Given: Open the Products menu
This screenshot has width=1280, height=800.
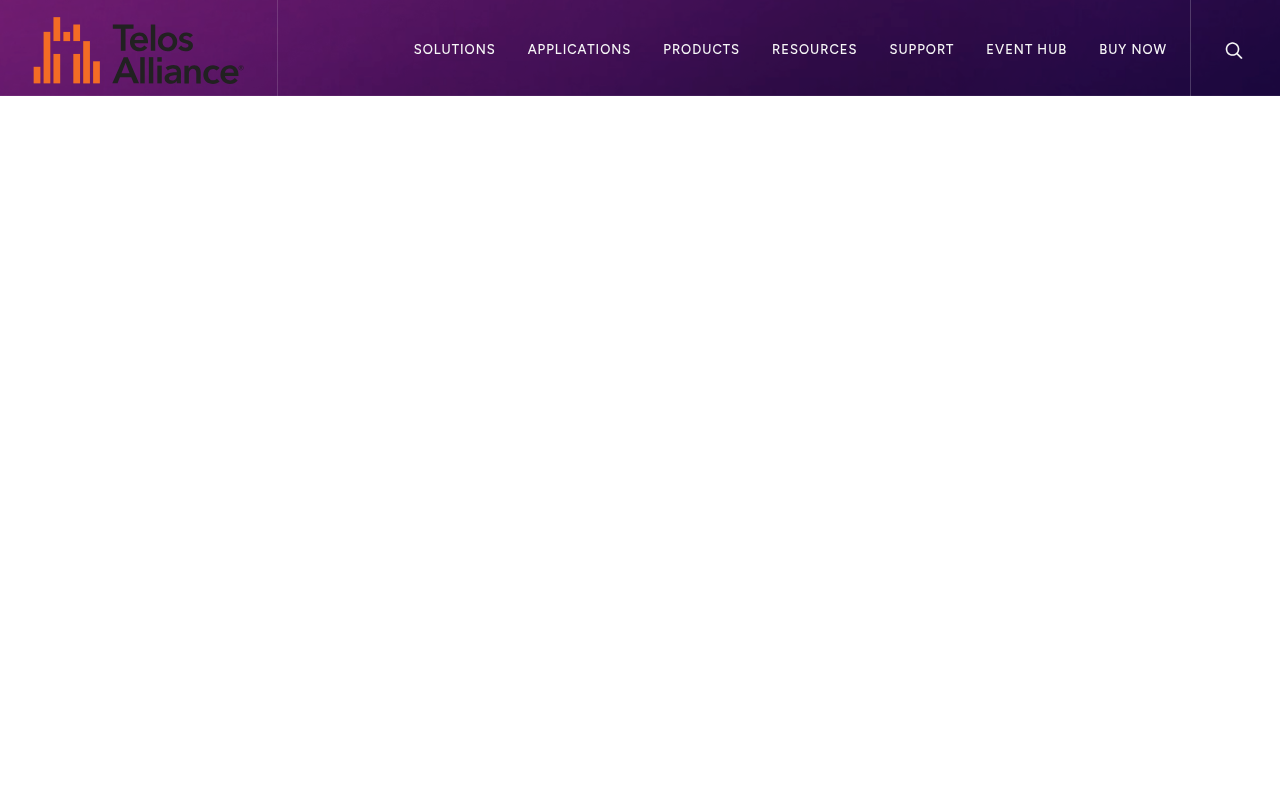Looking at the screenshot, I should tap(701, 50).
